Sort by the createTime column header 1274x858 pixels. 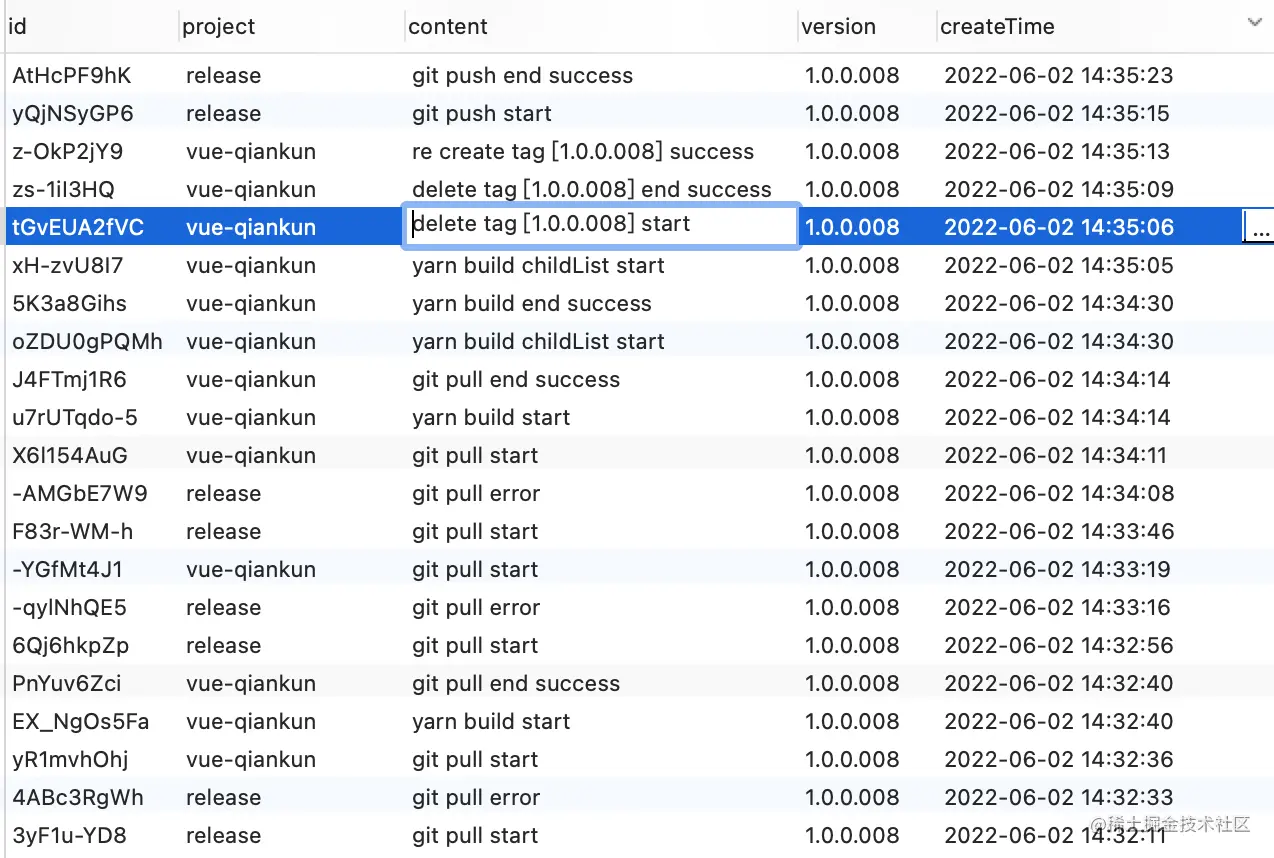(997, 26)
